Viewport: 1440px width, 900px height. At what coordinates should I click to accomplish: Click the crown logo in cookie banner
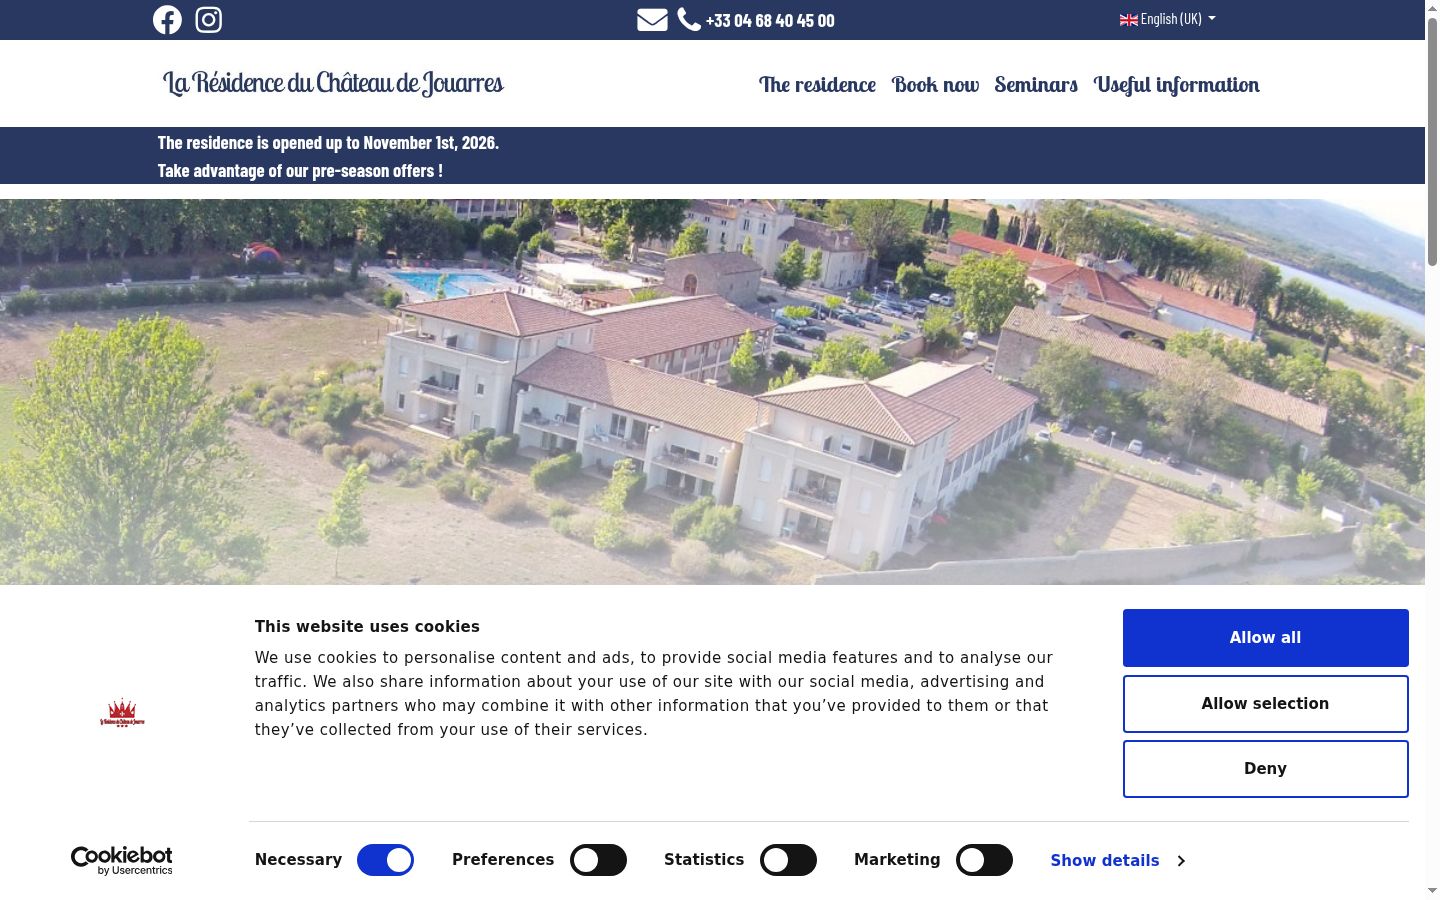[122, 713]
